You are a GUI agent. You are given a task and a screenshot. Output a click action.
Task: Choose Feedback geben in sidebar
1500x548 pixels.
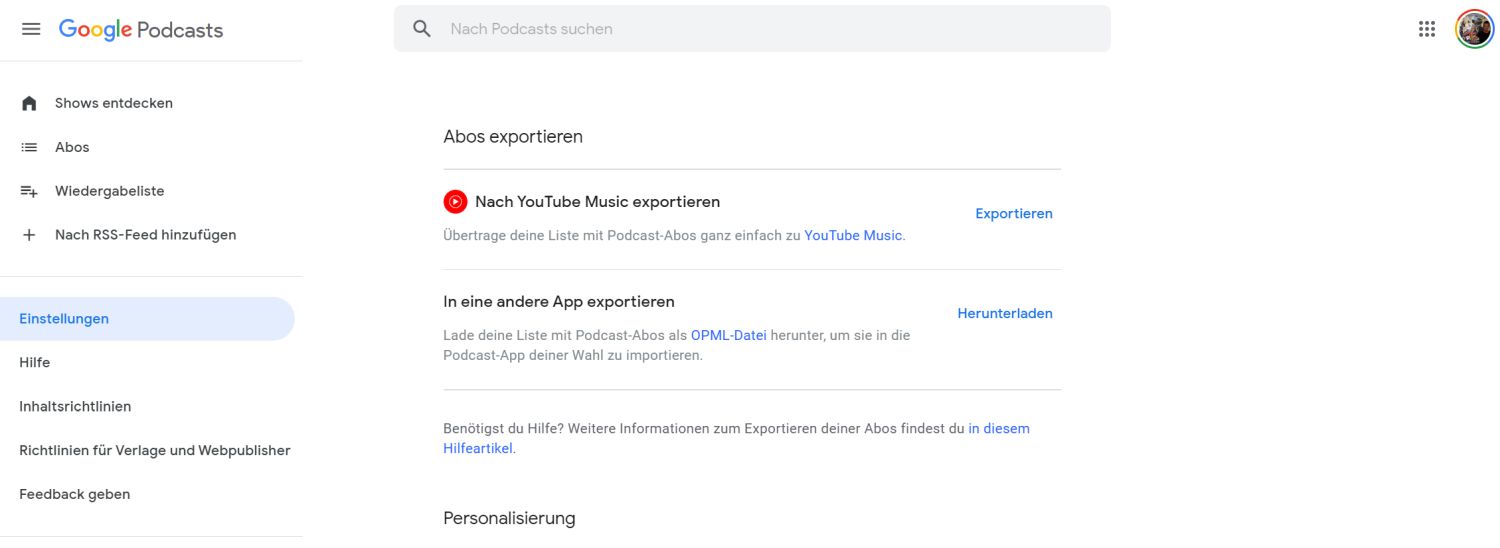[x=75, y=495]
